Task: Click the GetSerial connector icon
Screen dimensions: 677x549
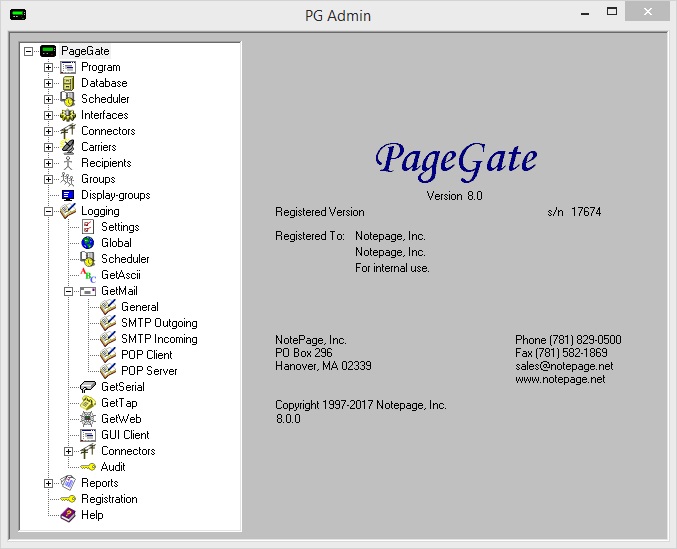Action: (x=88, y=387)
